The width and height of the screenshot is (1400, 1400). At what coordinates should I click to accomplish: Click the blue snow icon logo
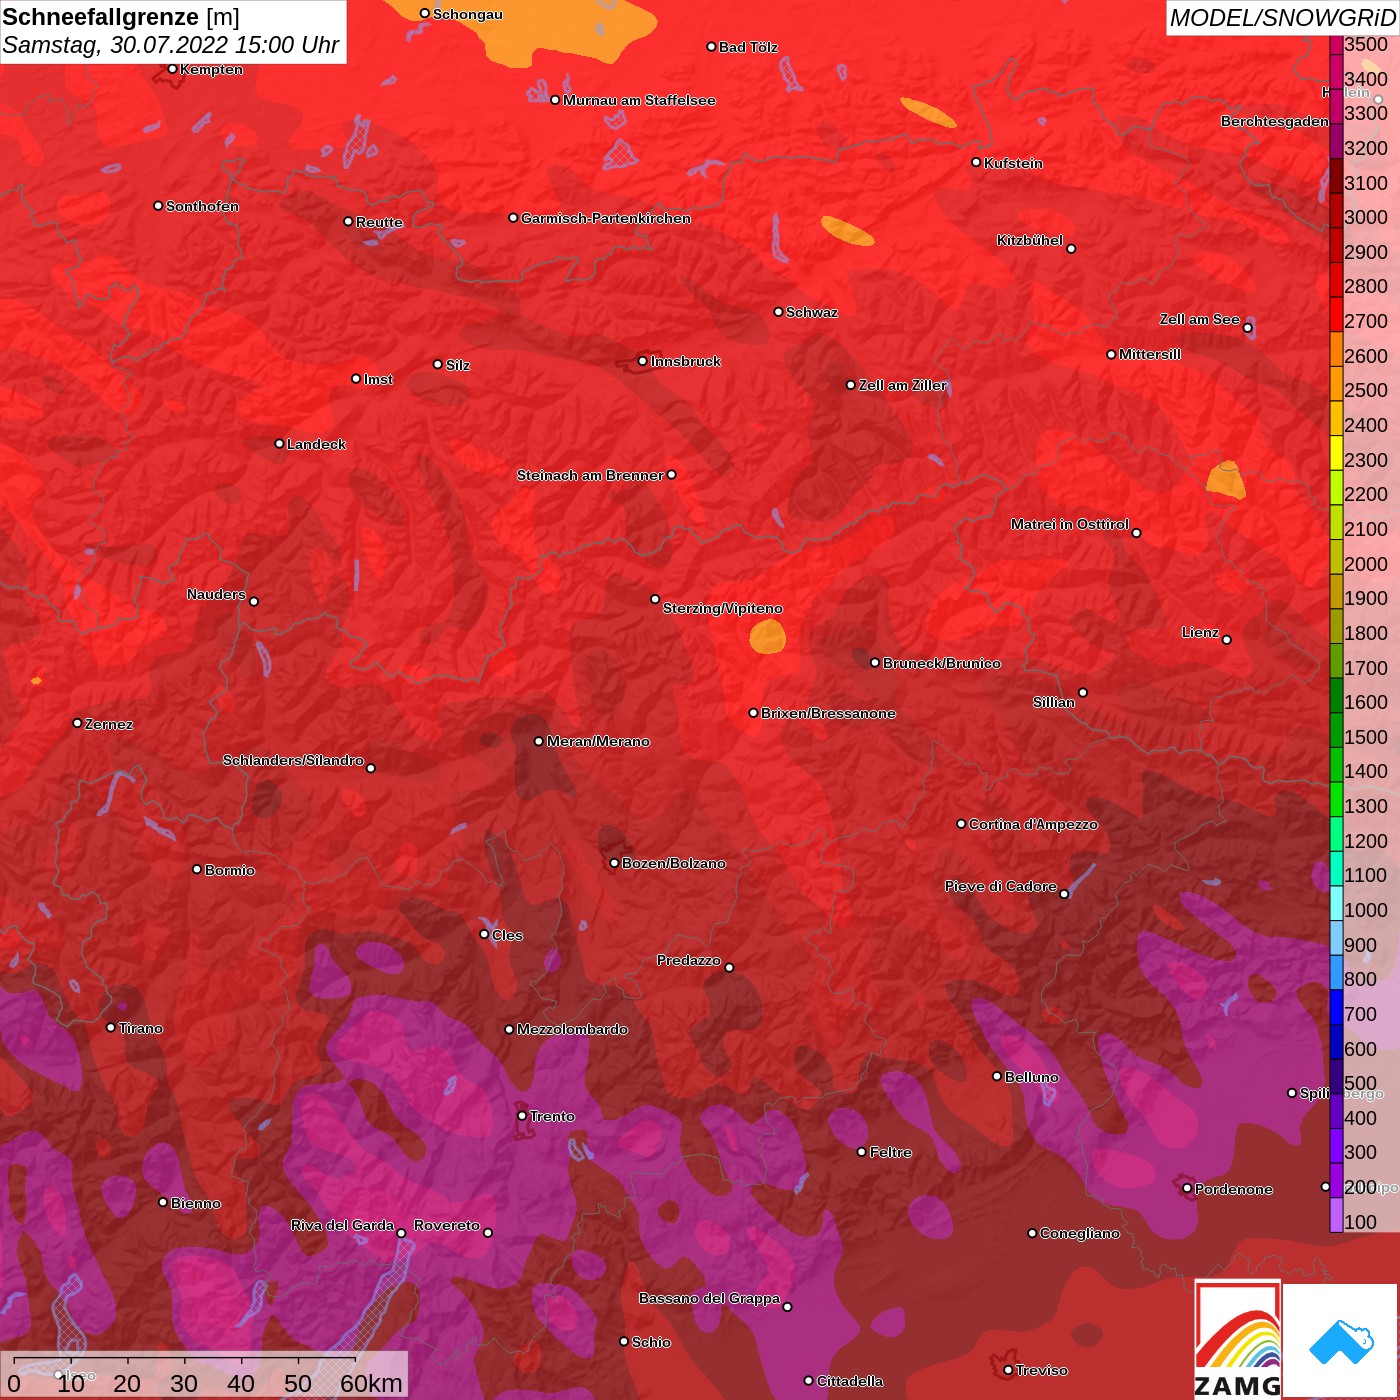click(x=1341, y=1340)
